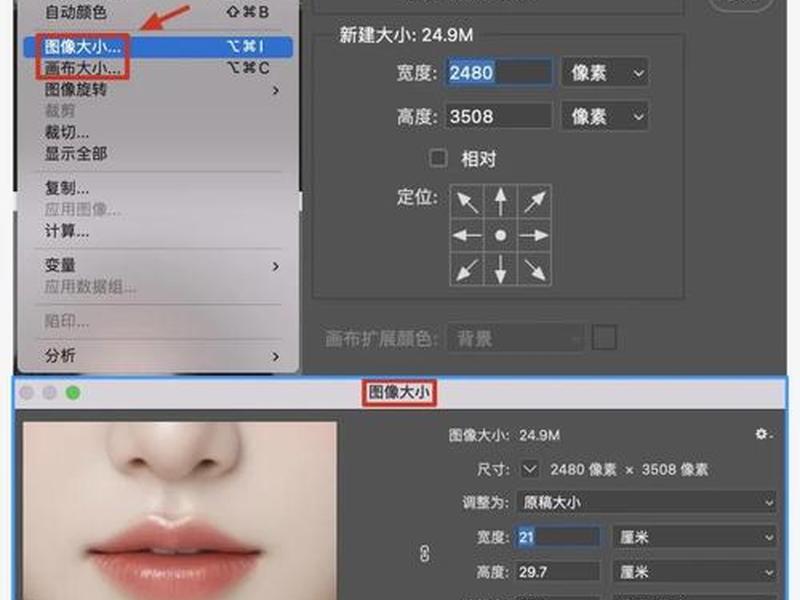Screen dimensions: 800x600
Task: Select top-center anchor arrow in 定位 grid
Action: coord(501,202)
